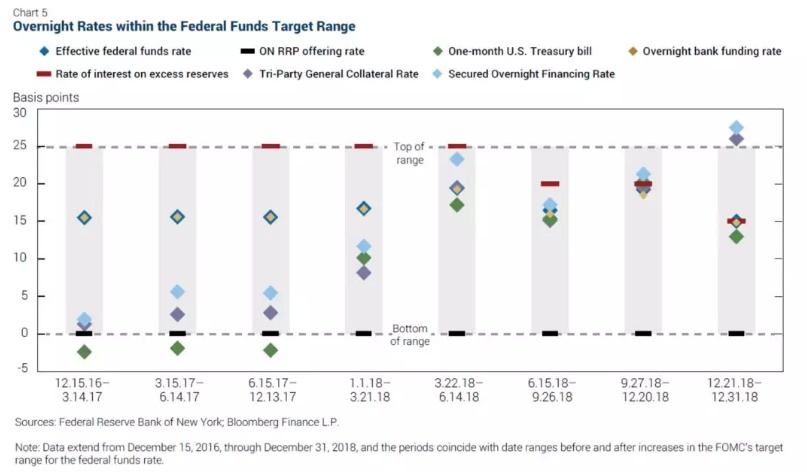Click the topmost light blue diamond for 12.21.18–12.31.18
The height and width of the screenshot is (473, 807).
pos(736,128)
